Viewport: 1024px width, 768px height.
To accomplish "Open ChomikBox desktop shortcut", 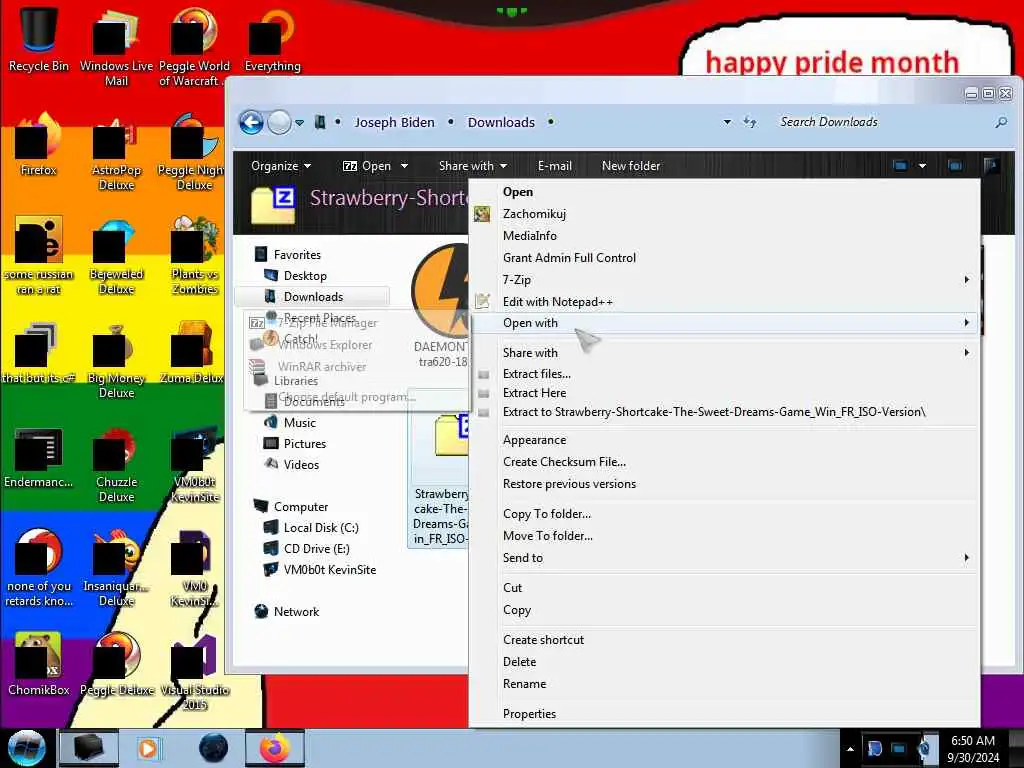I will click(39, 664).
